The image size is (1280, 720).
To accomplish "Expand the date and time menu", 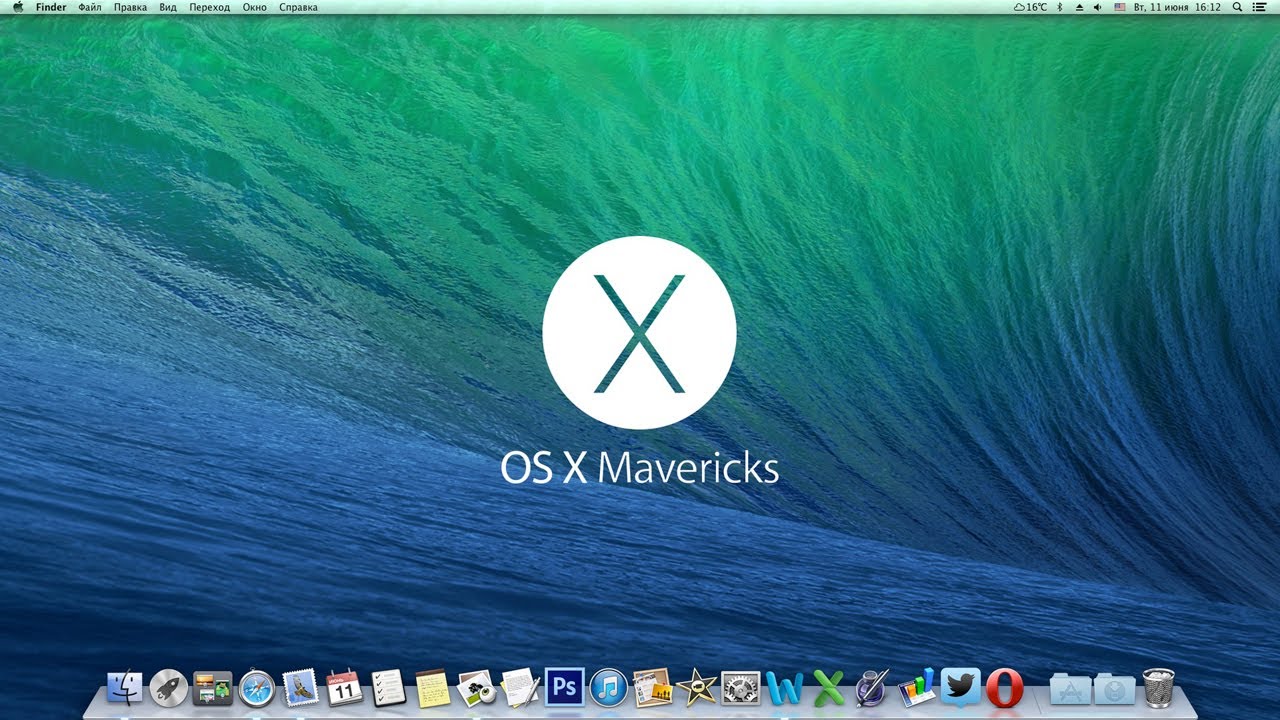I will tap(1177, 7).
